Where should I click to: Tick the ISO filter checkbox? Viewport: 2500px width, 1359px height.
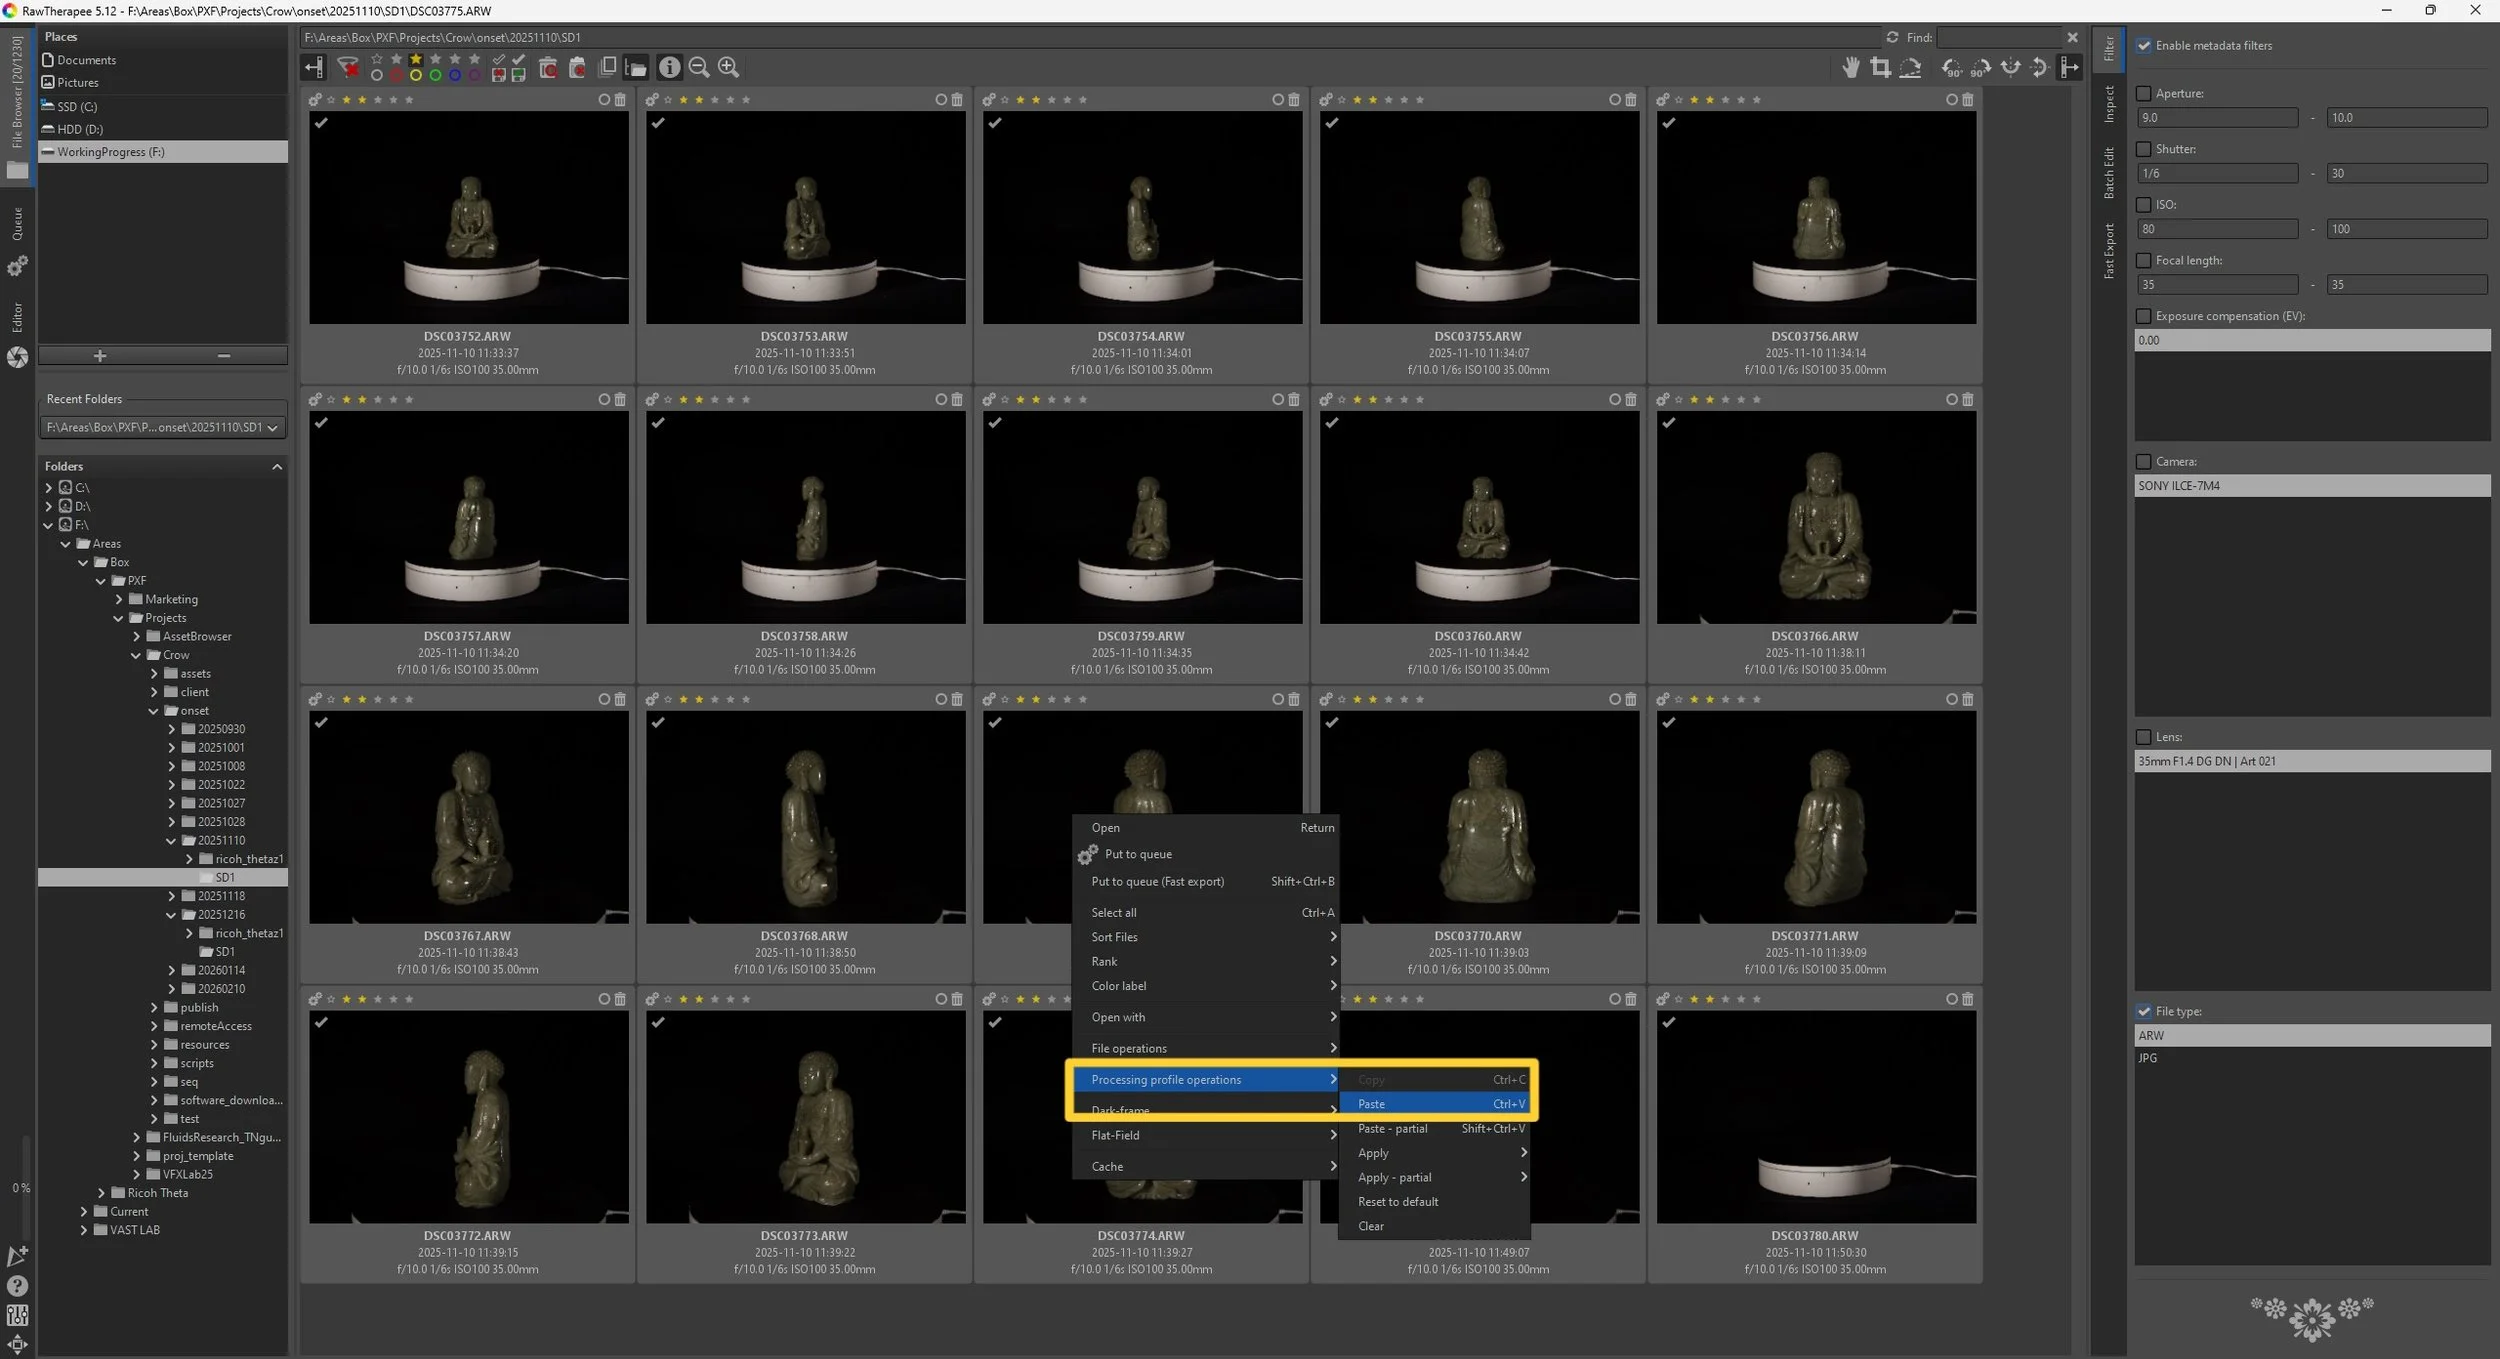[x=2143, y=205]
